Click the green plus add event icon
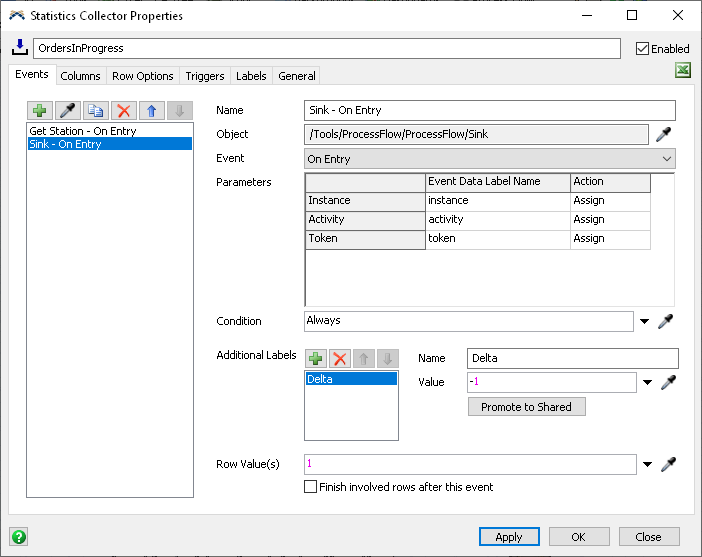Screen dimensions: 702x557 pyautogui.click(x=40, y=111)
